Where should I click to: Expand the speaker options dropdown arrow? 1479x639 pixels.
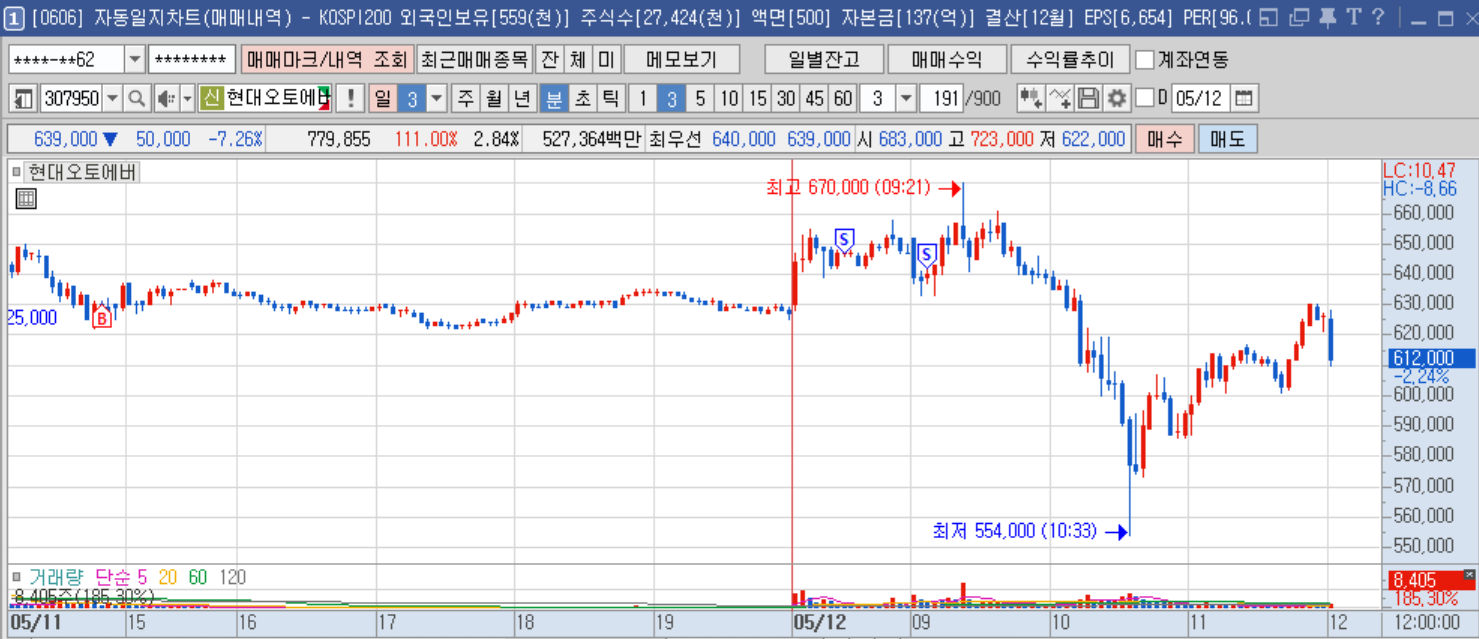(188, 98)
